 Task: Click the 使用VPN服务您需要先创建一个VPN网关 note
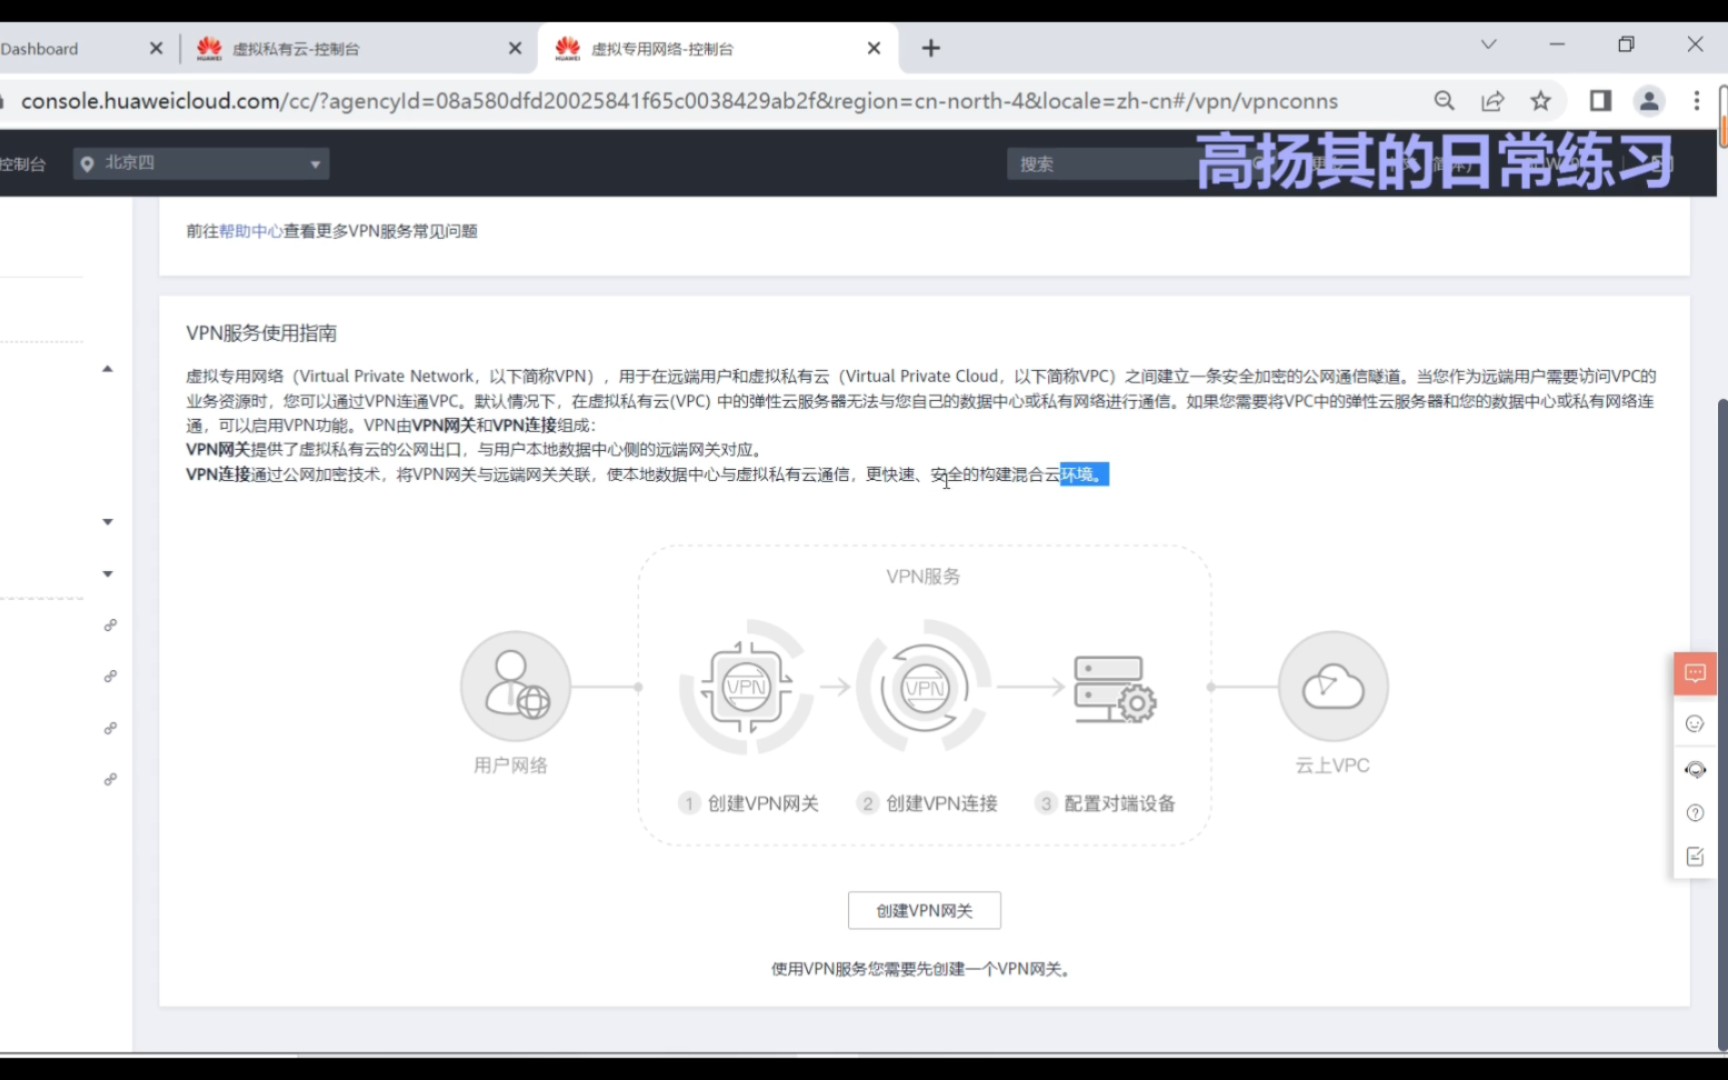(921, 969)
